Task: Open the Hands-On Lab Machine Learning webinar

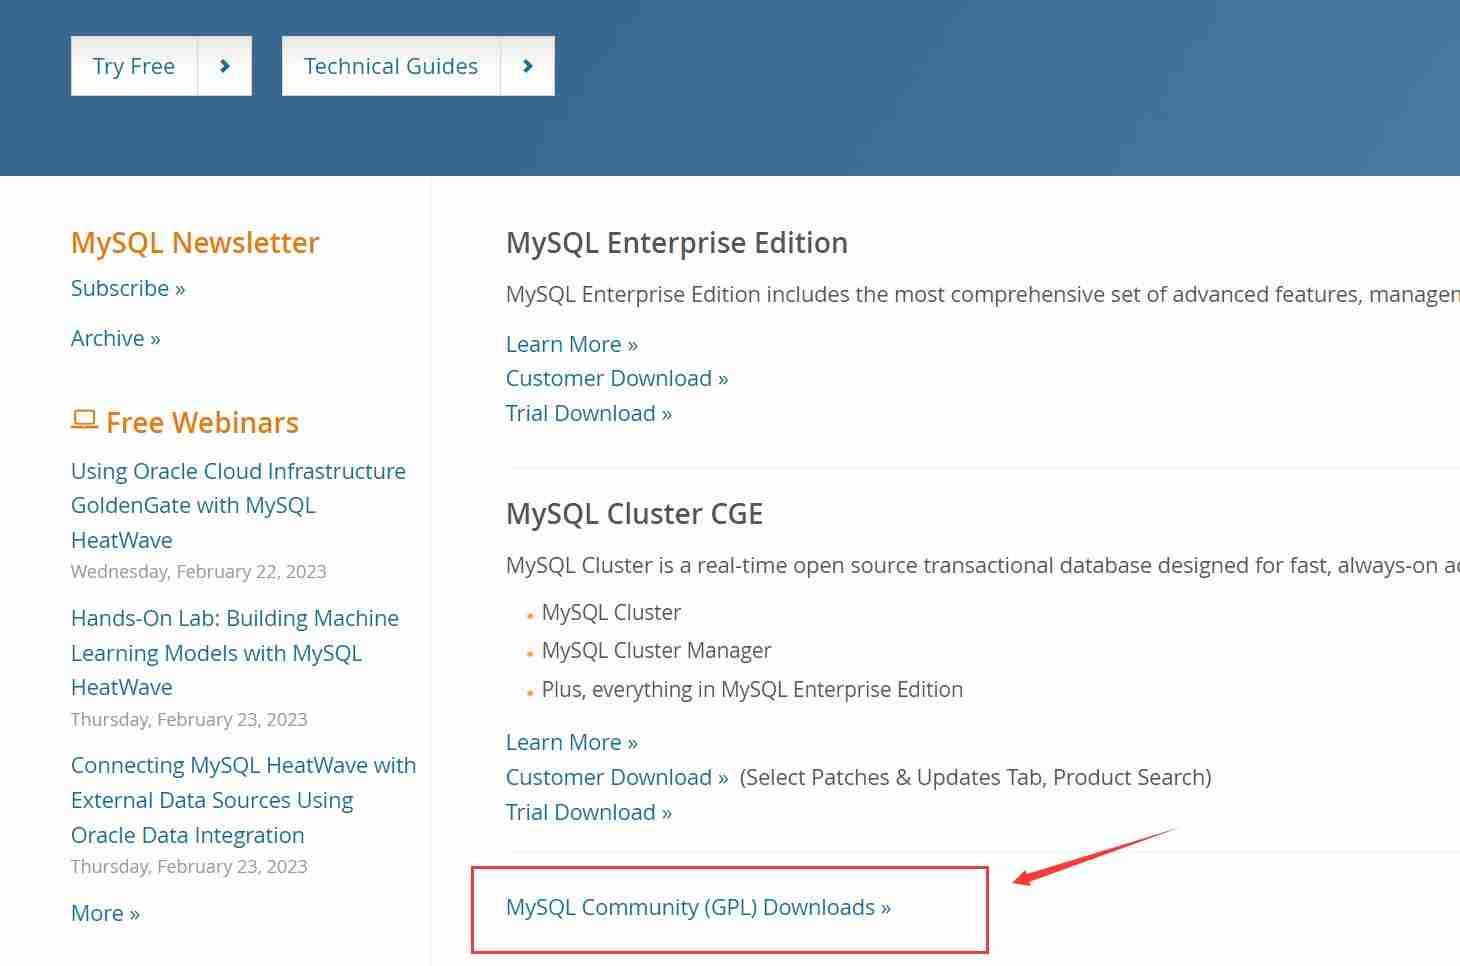Action: [235, 653]
